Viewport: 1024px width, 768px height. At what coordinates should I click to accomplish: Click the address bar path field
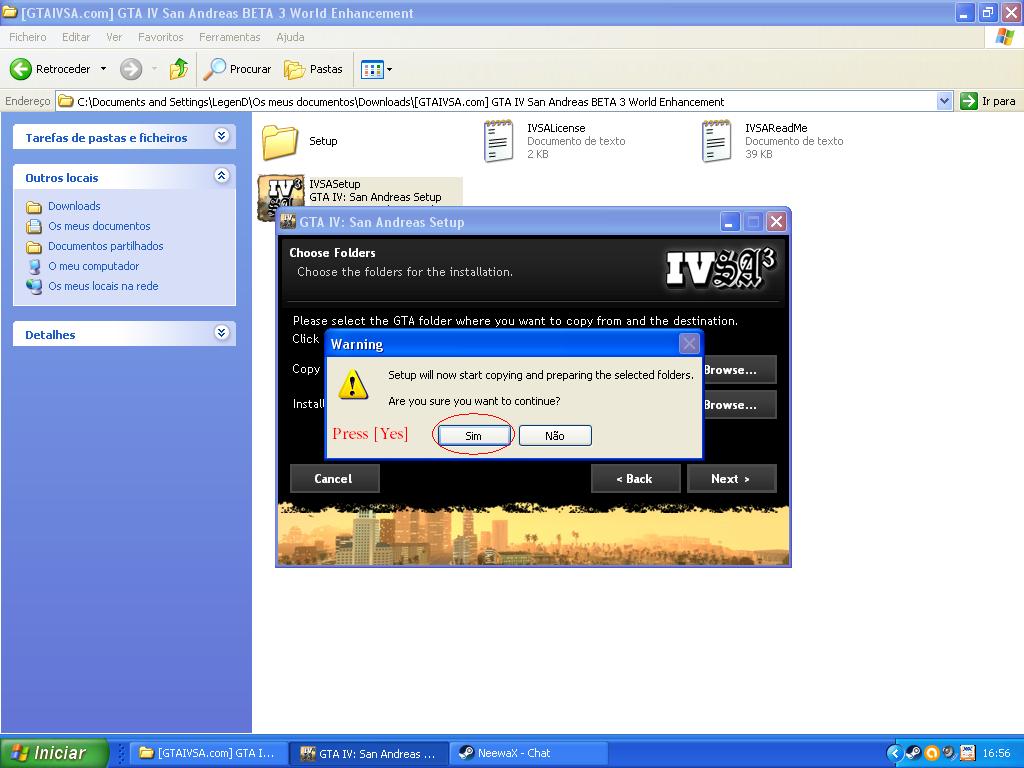[496, 102]
